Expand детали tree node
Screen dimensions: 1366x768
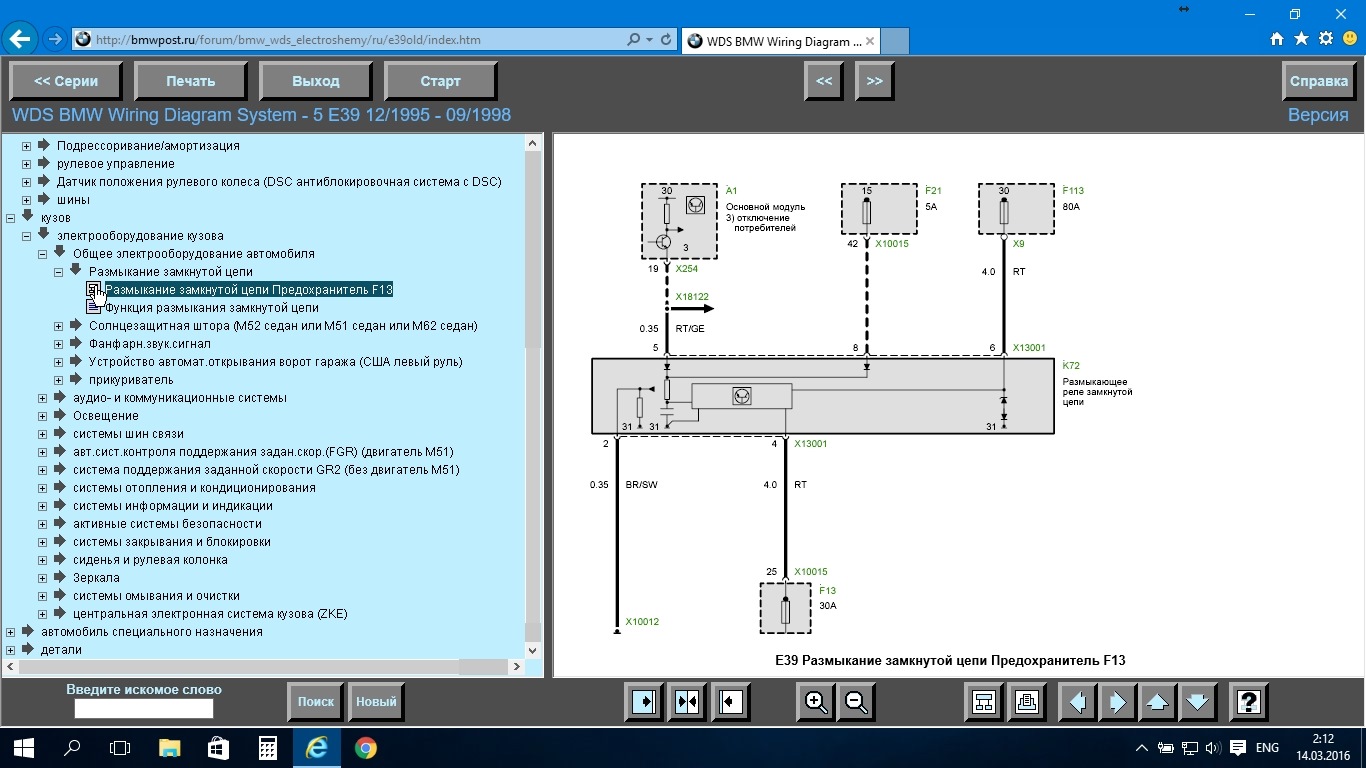(11, 650)
